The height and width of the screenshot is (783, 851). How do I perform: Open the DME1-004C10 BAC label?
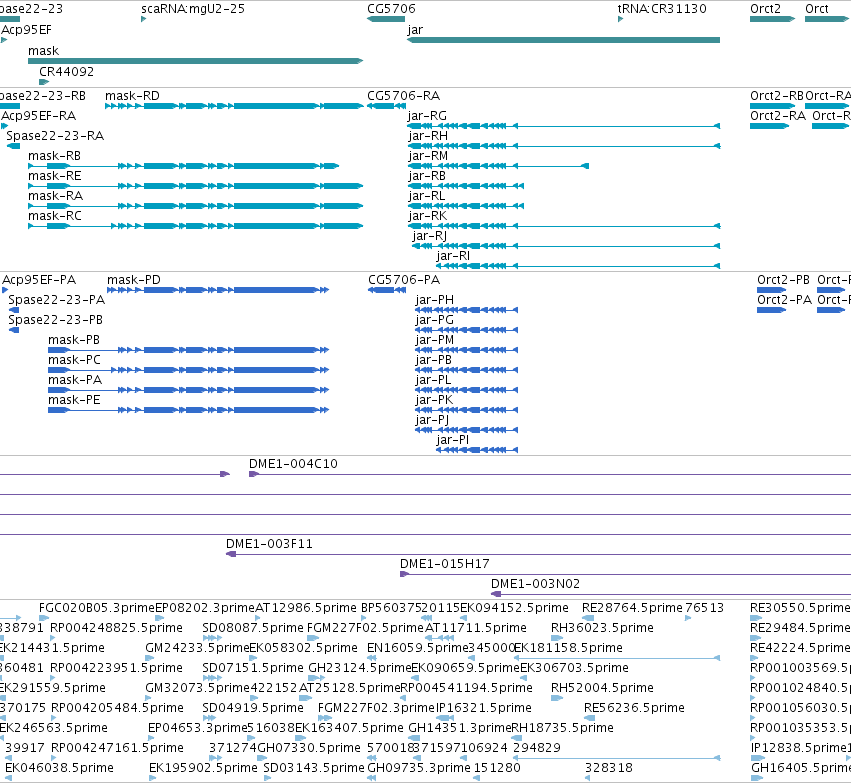[x=293, y=464]
